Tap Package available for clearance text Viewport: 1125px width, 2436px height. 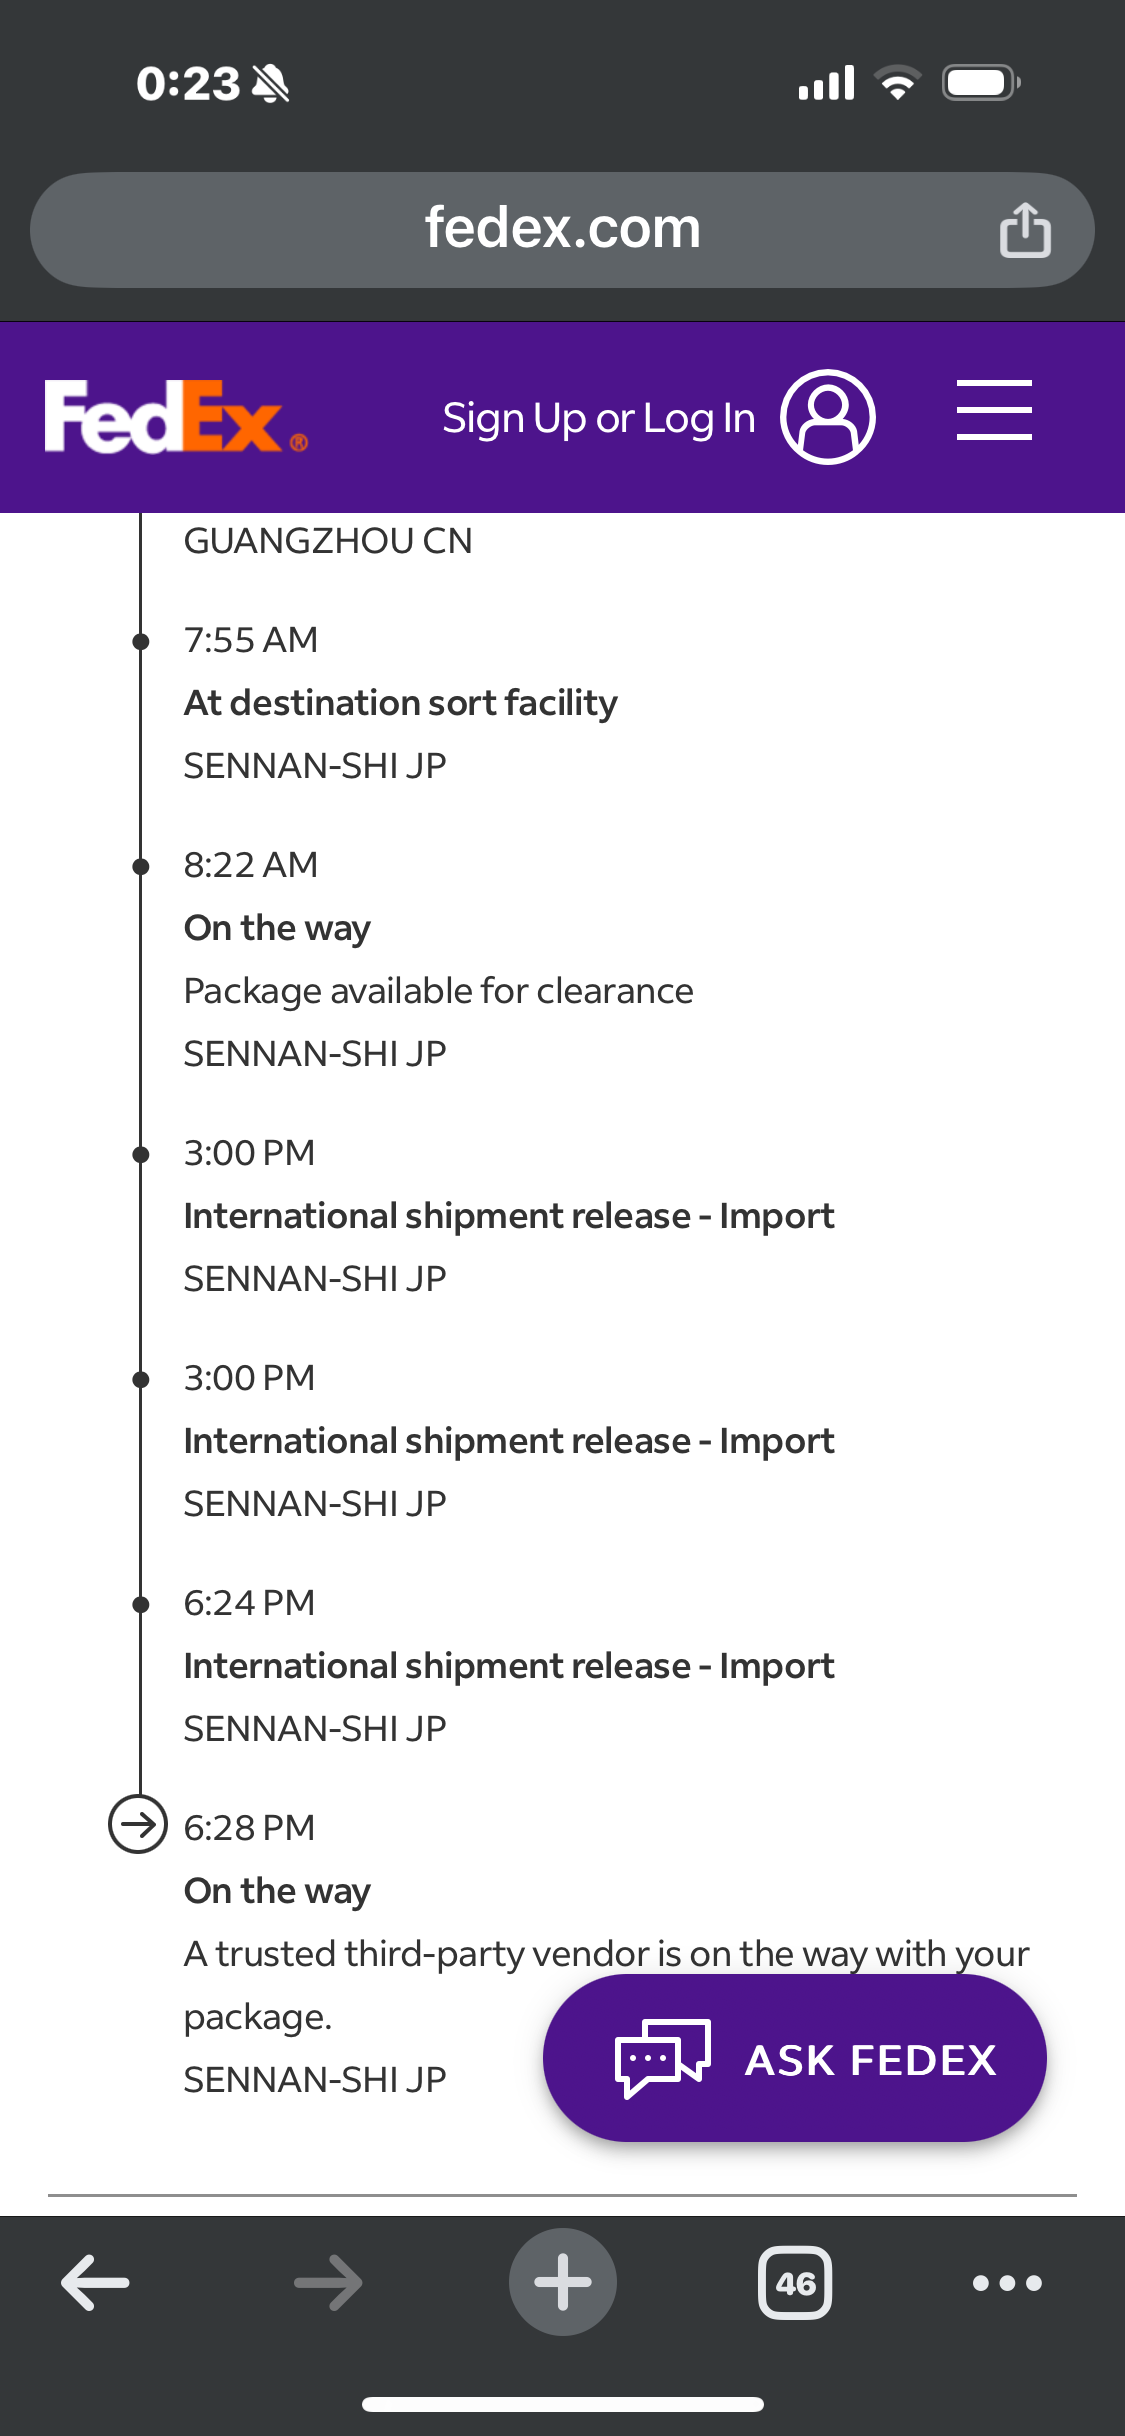438,991
